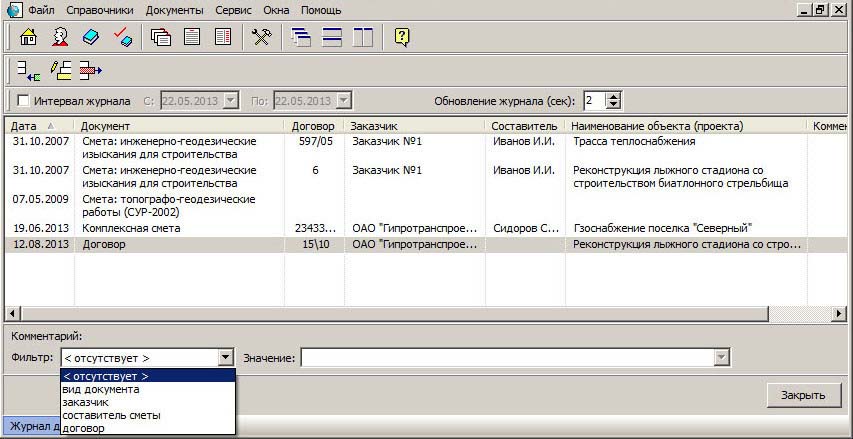
Task: Click 'Наименование объекта (проекта)' column header
Action: [686, 126]
